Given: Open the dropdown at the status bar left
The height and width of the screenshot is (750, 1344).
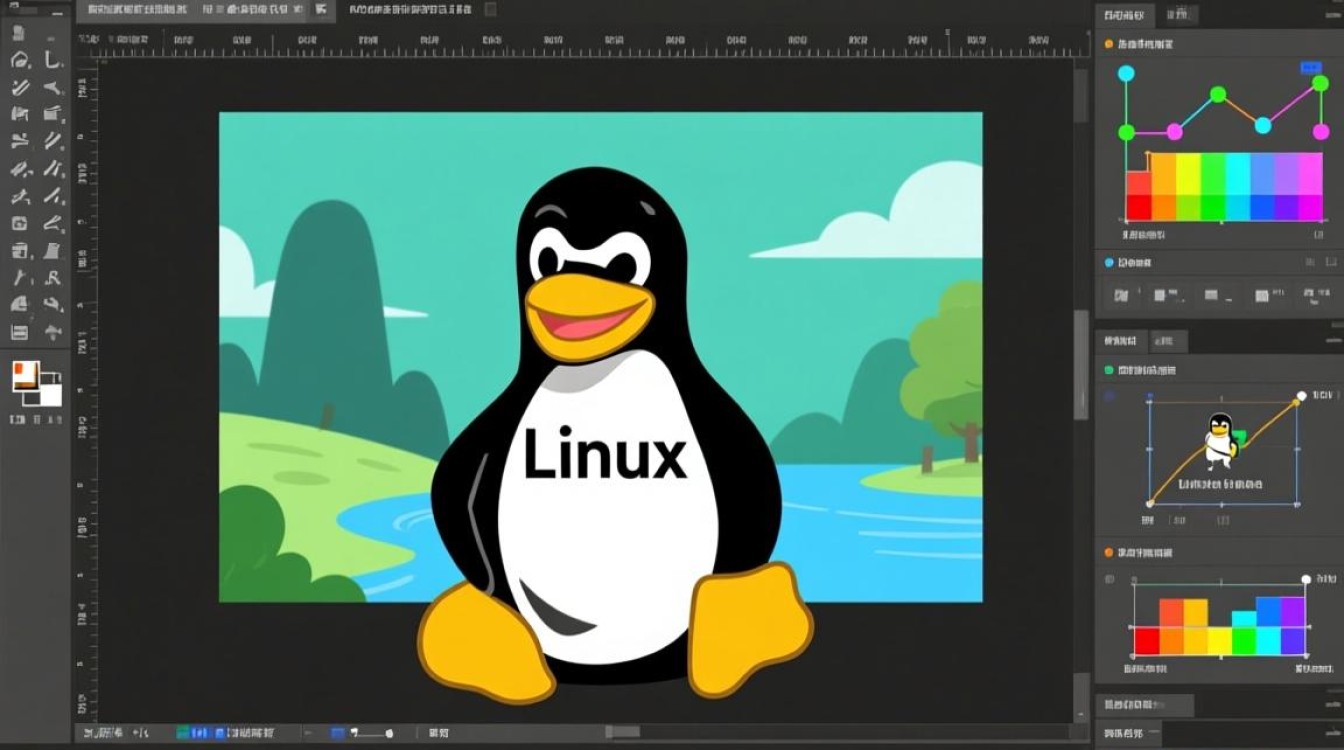Looking at the screenshot, I should 104,732.
